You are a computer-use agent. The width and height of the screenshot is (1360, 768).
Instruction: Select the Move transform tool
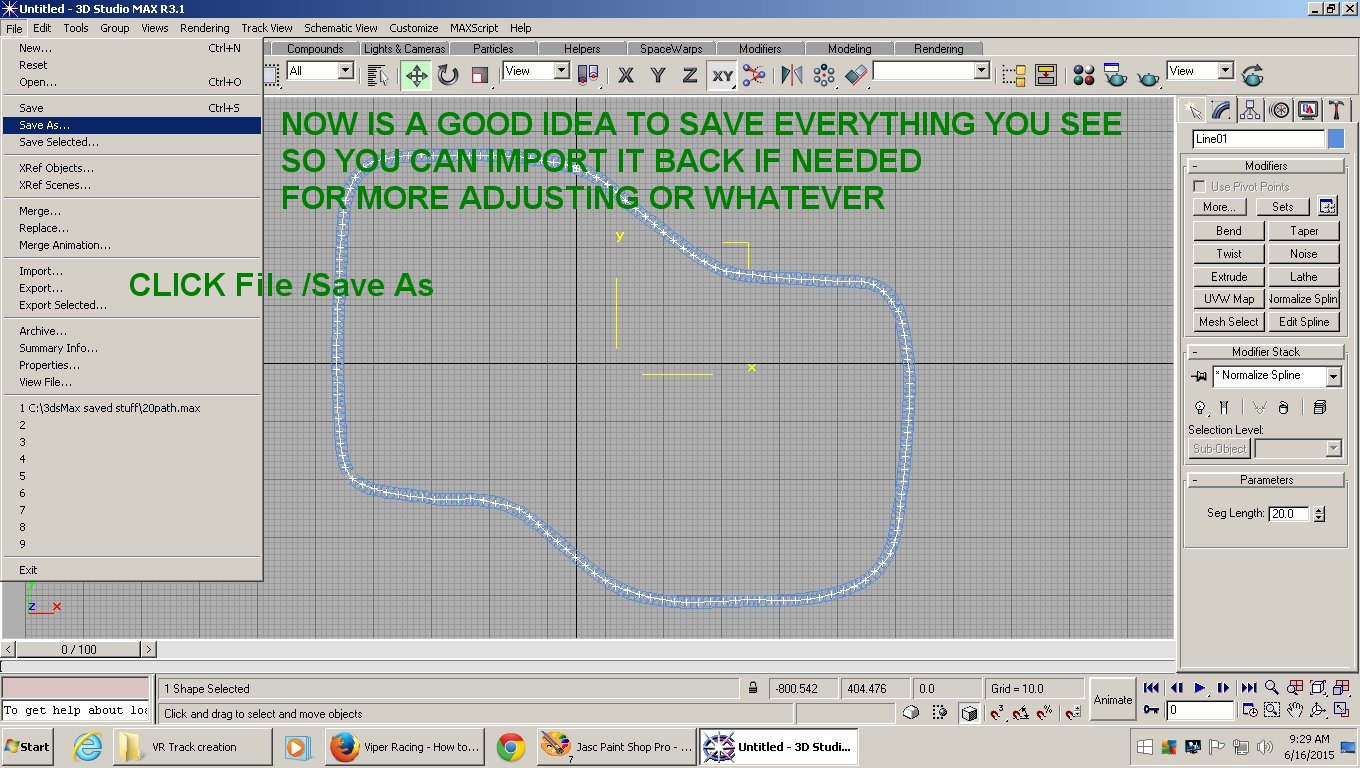click(416, 75)
